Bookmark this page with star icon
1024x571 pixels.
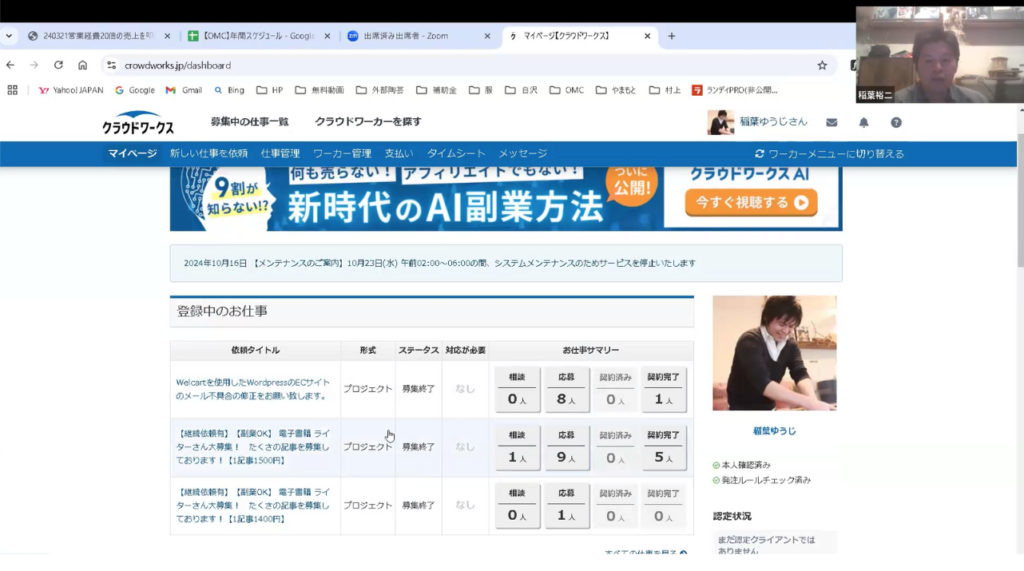[822, 65]
